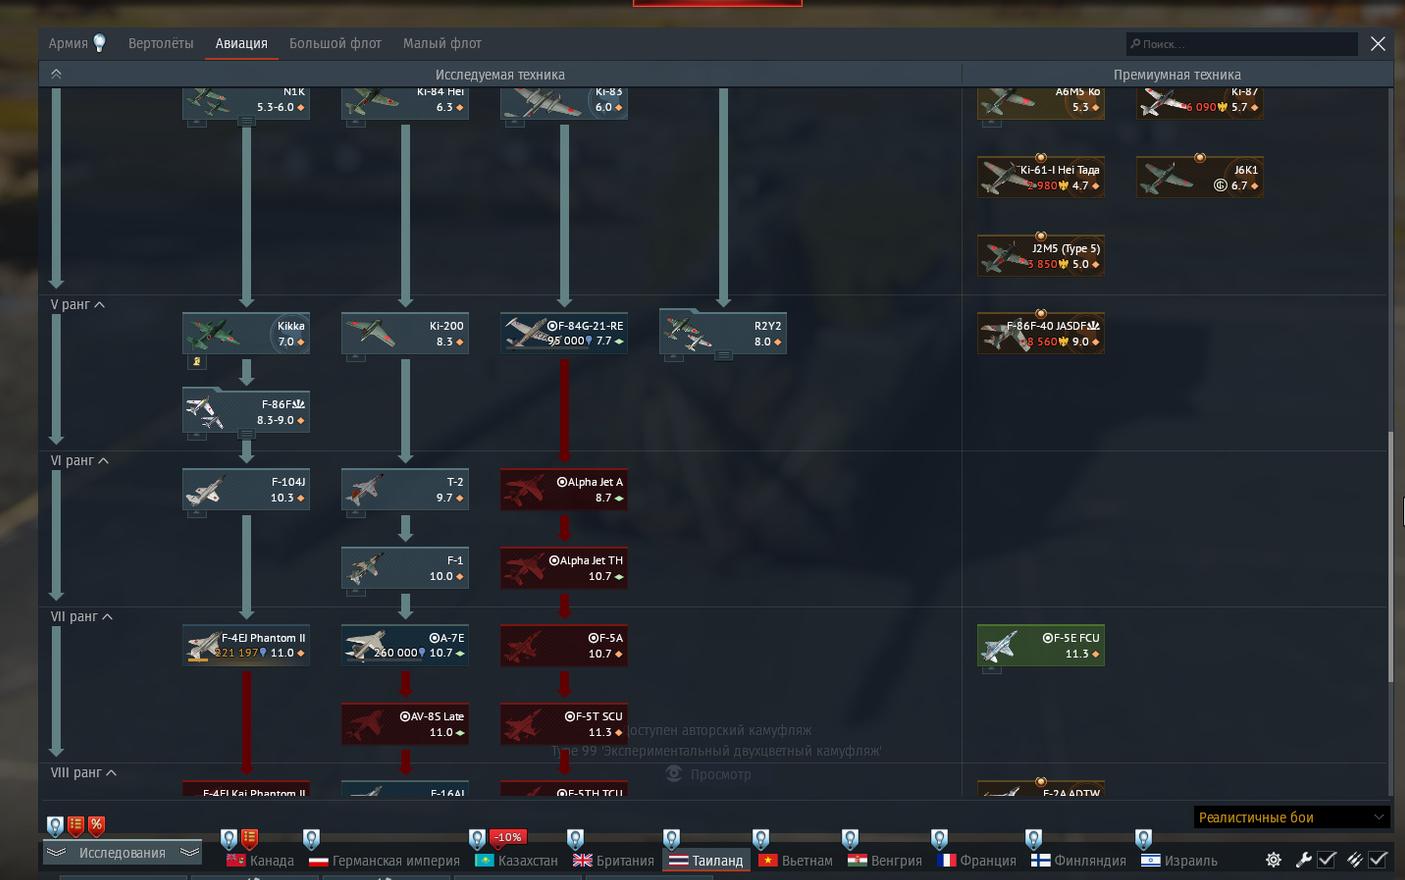The height and width of the screenshot is (880, 1405).
Task: Collapse the V ранг section
Action: (100, 305)
